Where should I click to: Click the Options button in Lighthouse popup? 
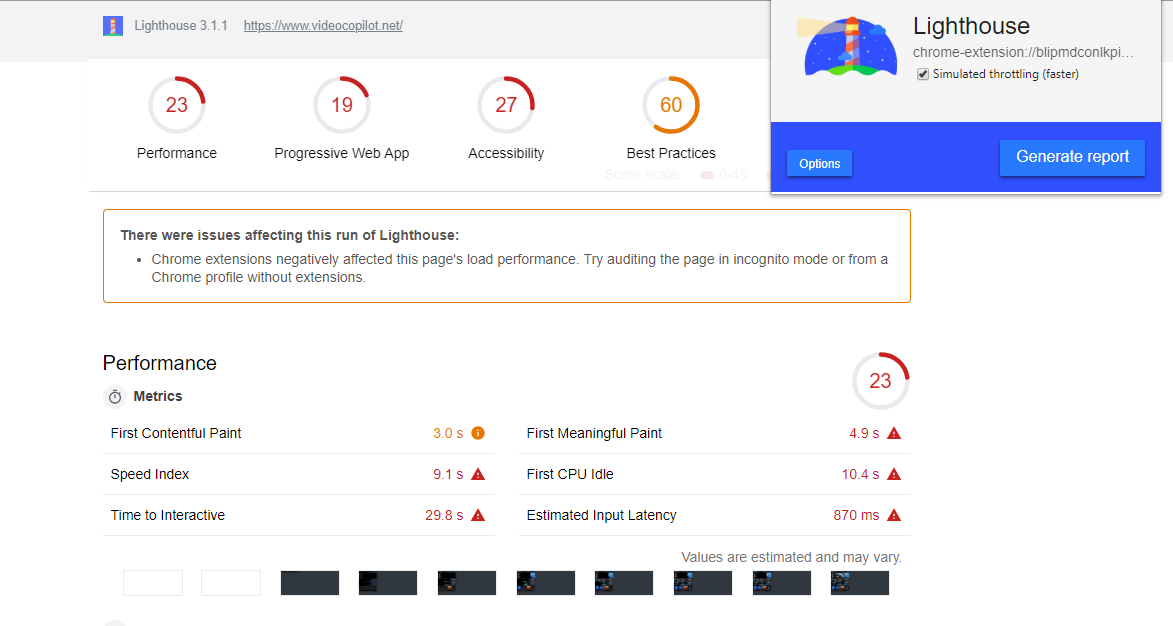coord(819,163)
